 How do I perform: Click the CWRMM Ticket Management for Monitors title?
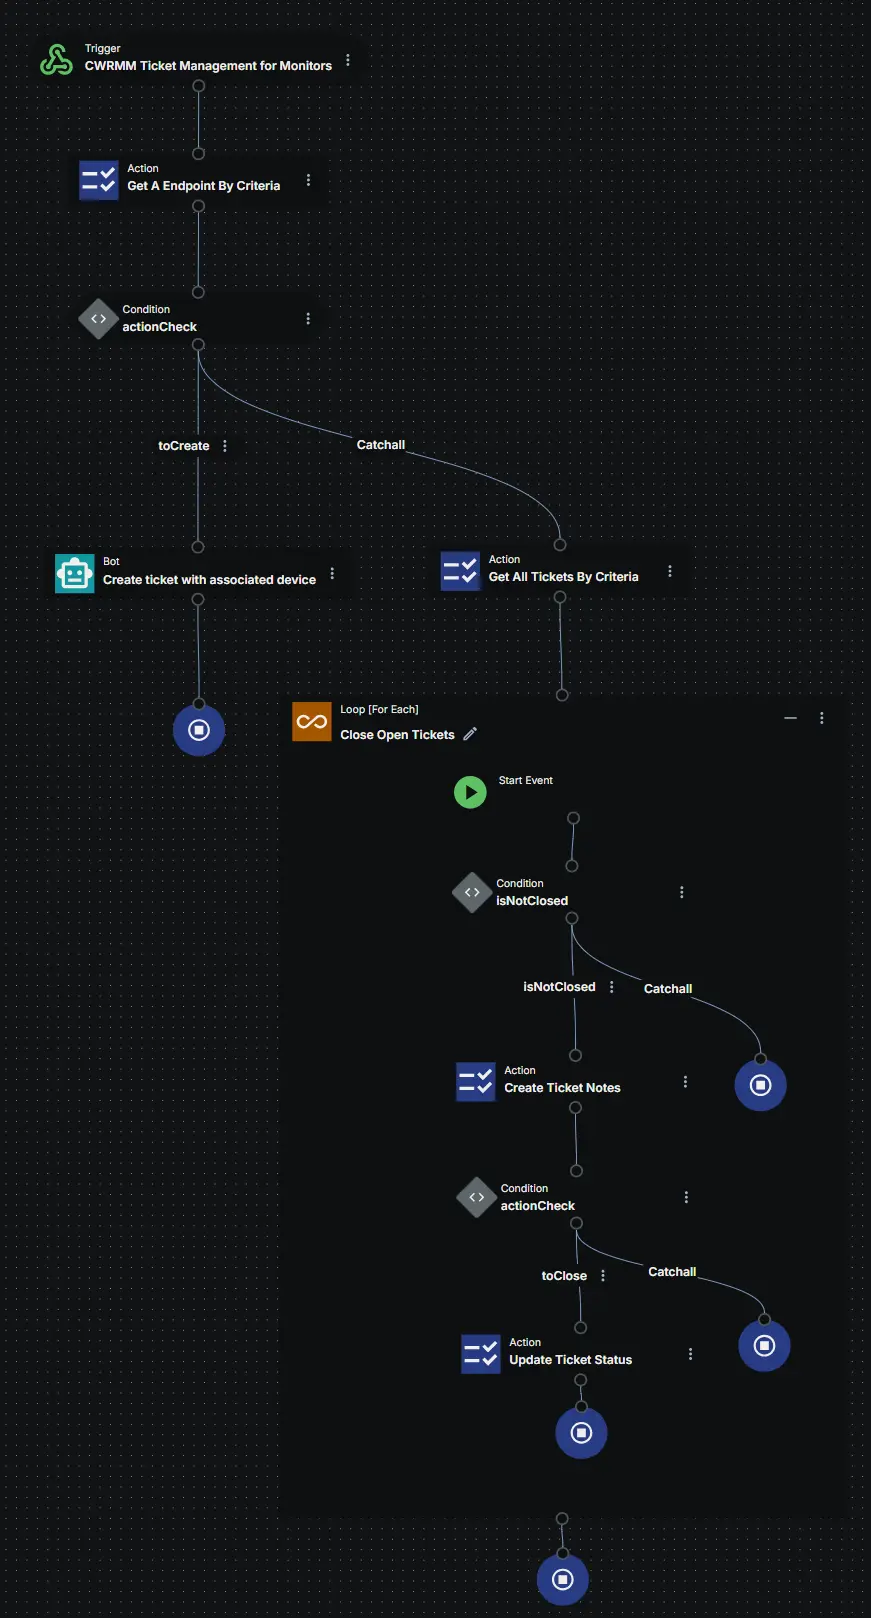pos(208,66)
